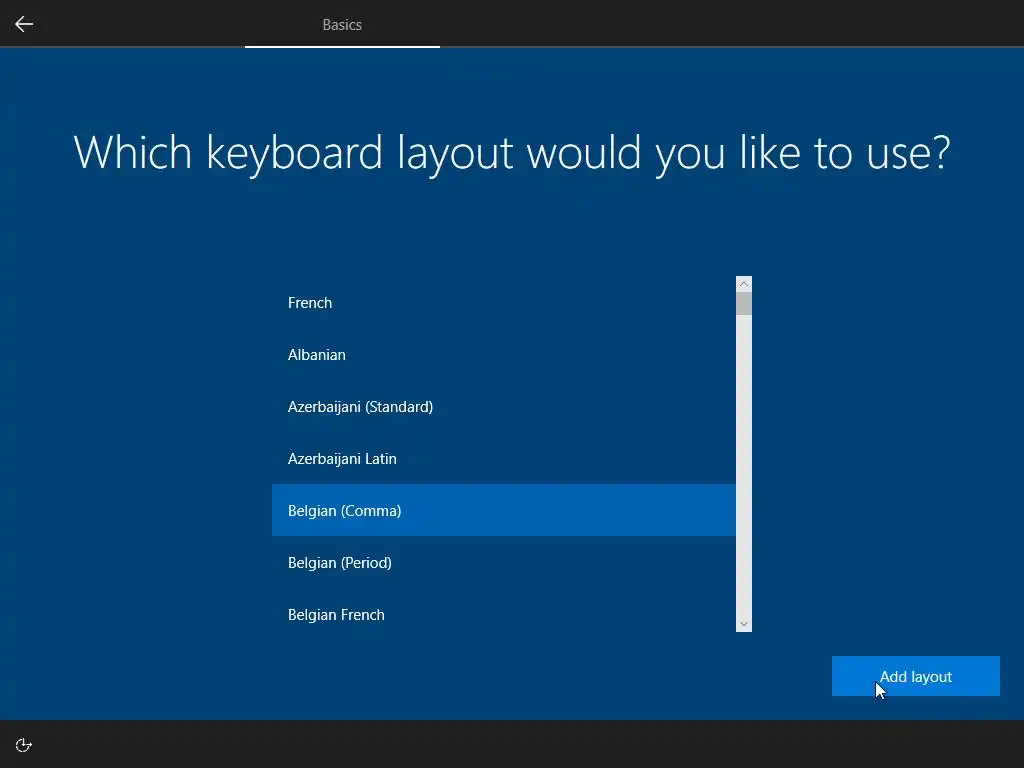
Task: Click the scrollbar up arrow
Action: (744, 284)
